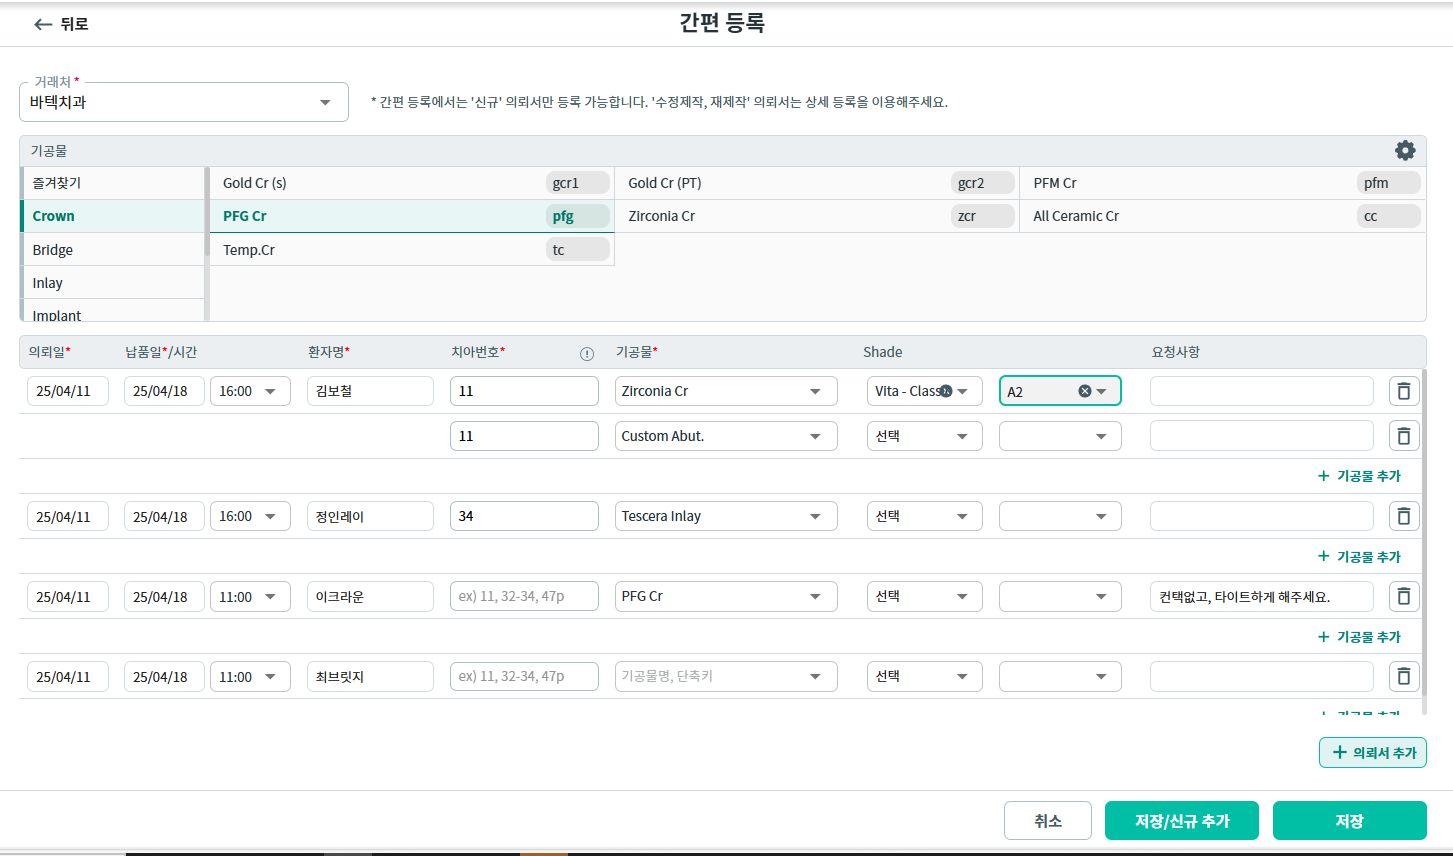The width and height of the screenshot is (1453, 856).
Task: Open time dropdown for 최브릿지 row
Action: tap(250, 676)
